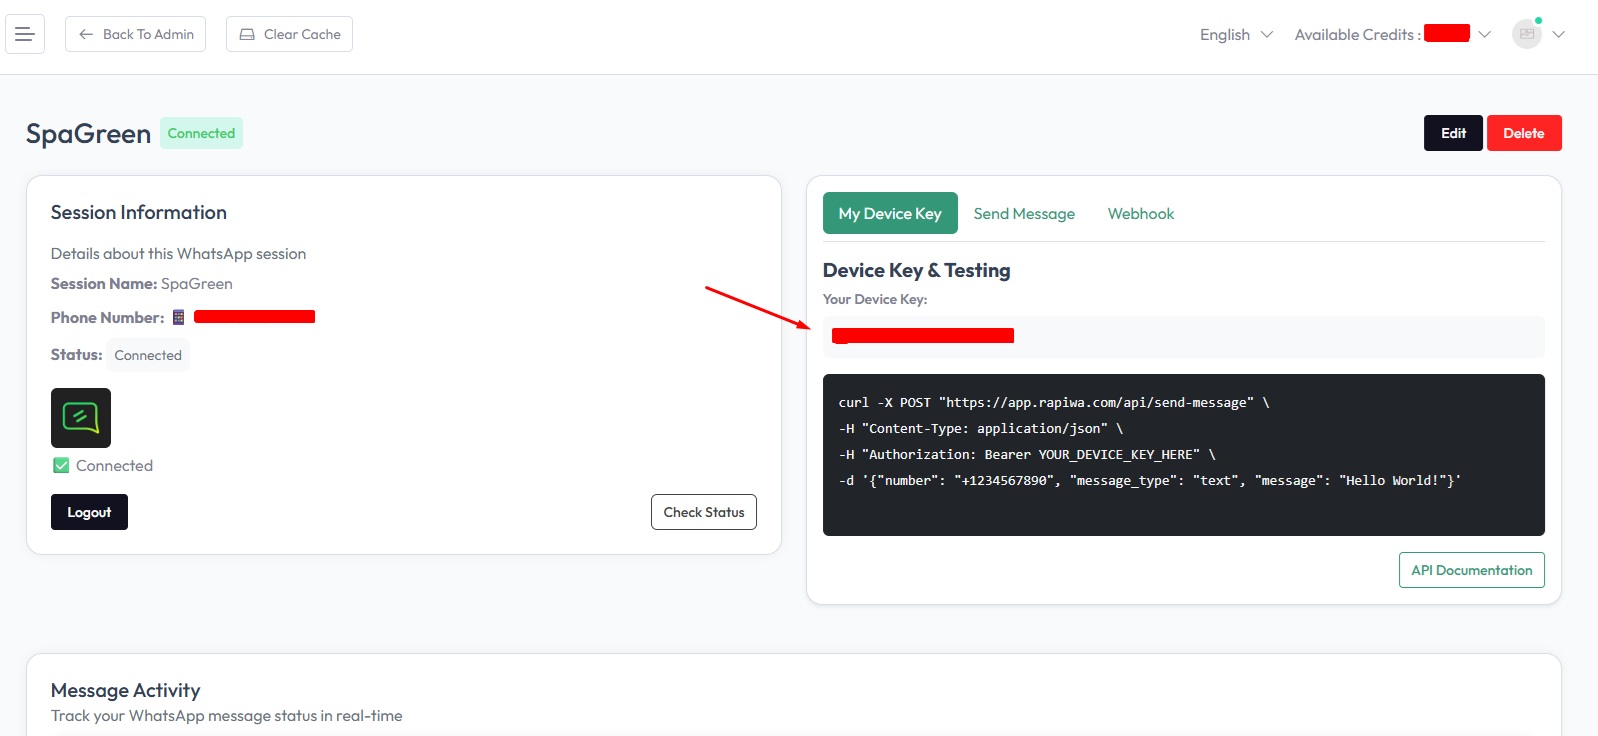Click the user avatar icon

pyautogui.click(x=1526, y=34)
